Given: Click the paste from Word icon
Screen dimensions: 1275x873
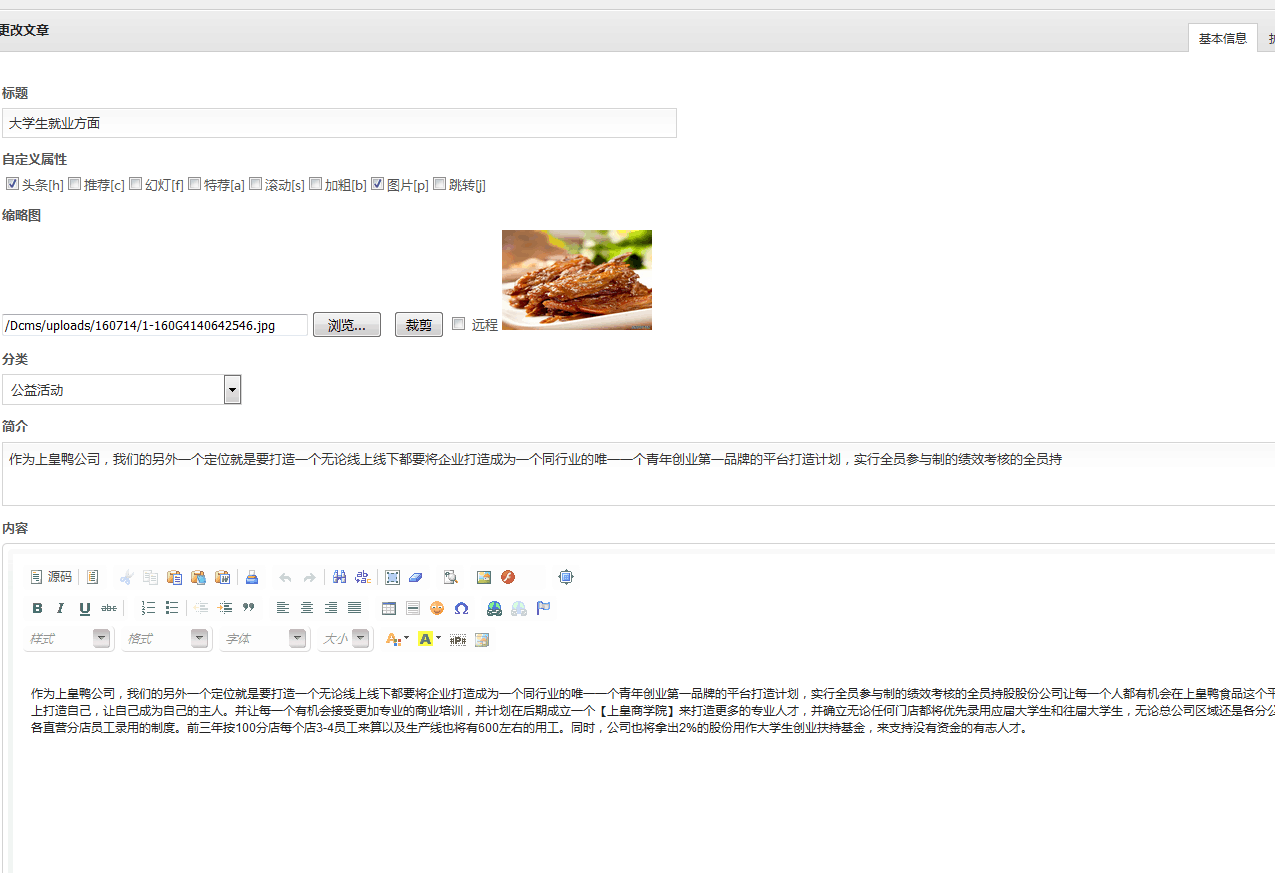Looking at the screenshot, I should point(222,577).
